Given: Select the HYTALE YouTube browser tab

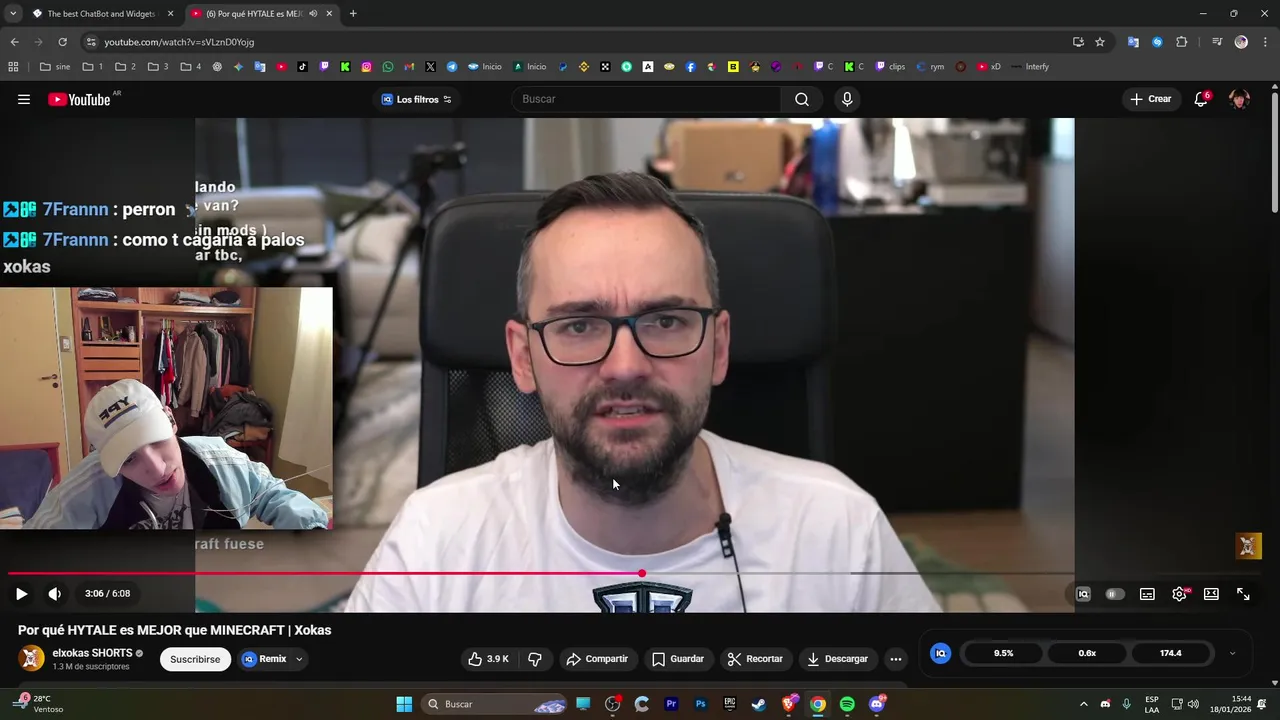Looking at the screenshot, I should [x=262, y=14].
